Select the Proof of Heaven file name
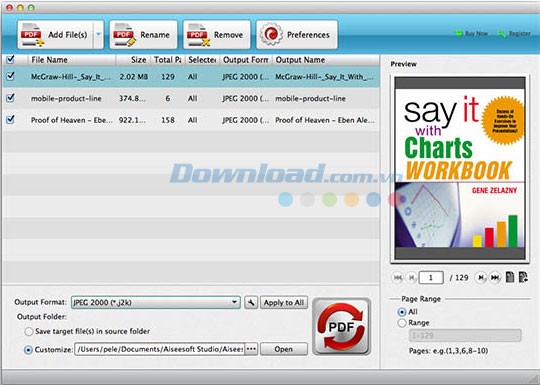The height and width of the screenshot is (385, 540). tap(71, 120)
